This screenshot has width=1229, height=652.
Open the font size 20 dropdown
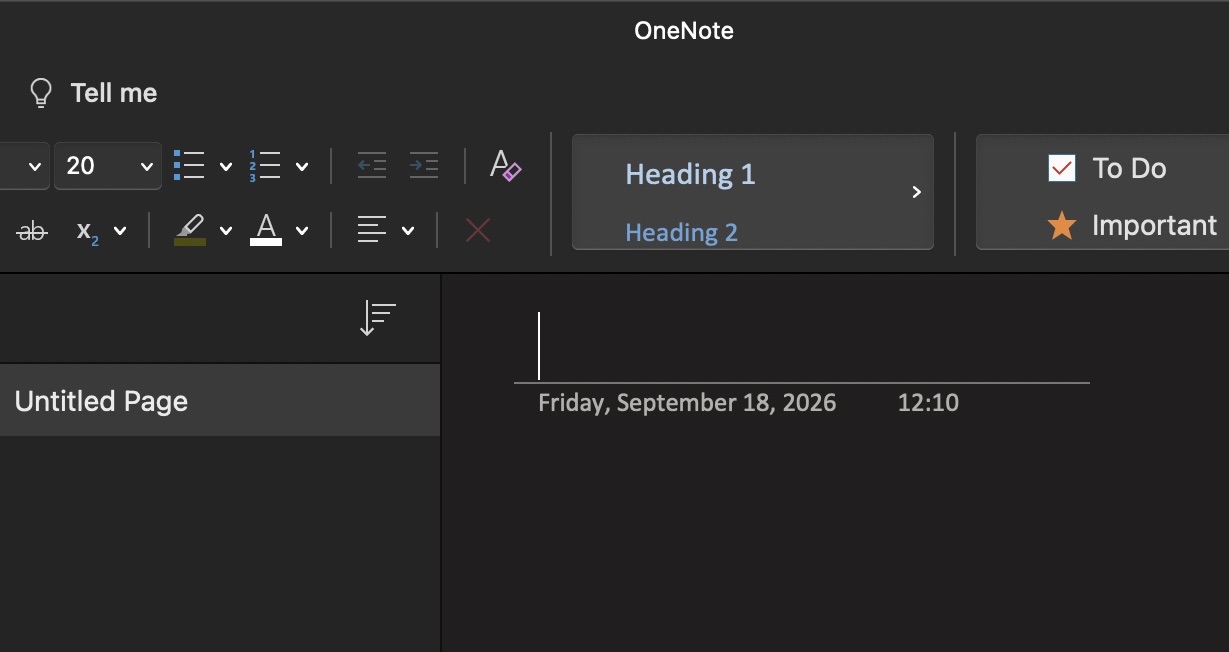click(x=147, y=166)
